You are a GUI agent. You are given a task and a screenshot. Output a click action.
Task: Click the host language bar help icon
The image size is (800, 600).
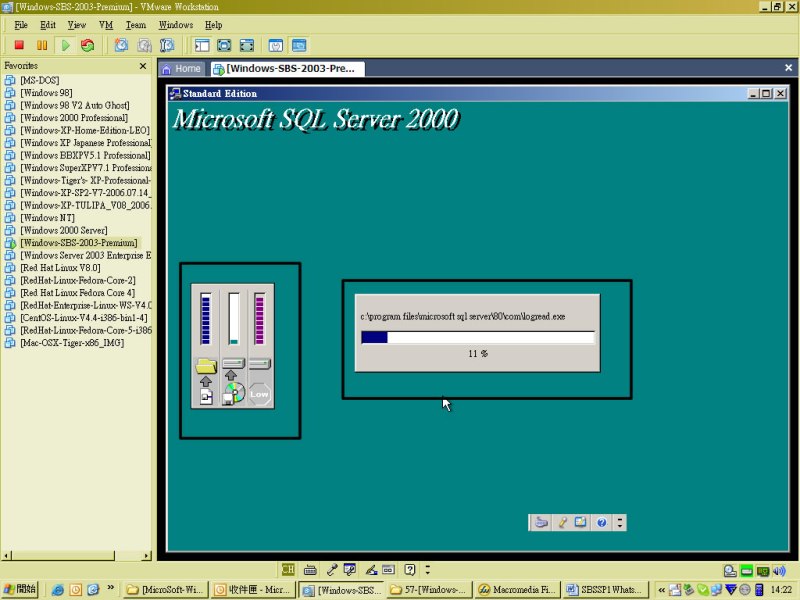[409, 569]
